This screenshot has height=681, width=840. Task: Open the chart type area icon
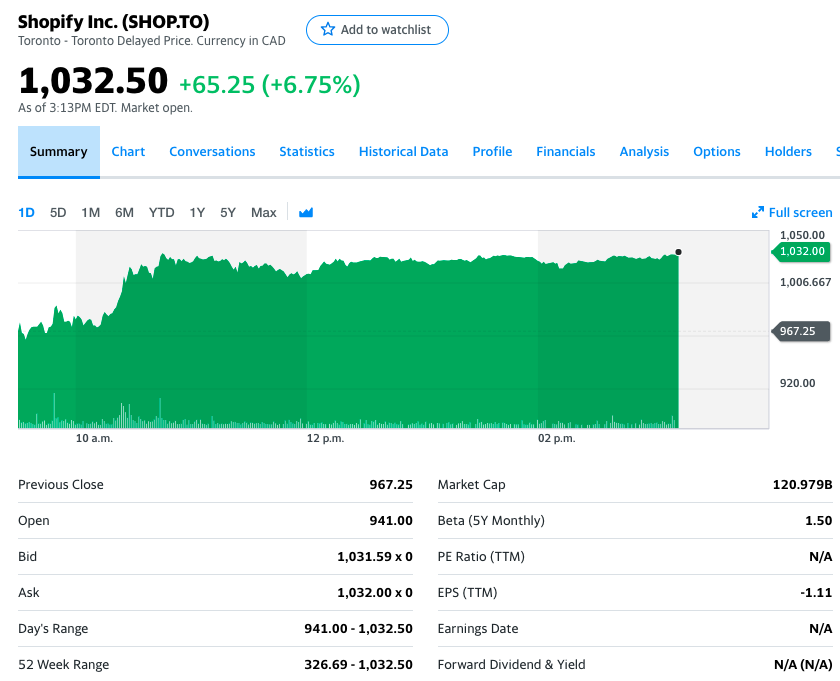306,212
